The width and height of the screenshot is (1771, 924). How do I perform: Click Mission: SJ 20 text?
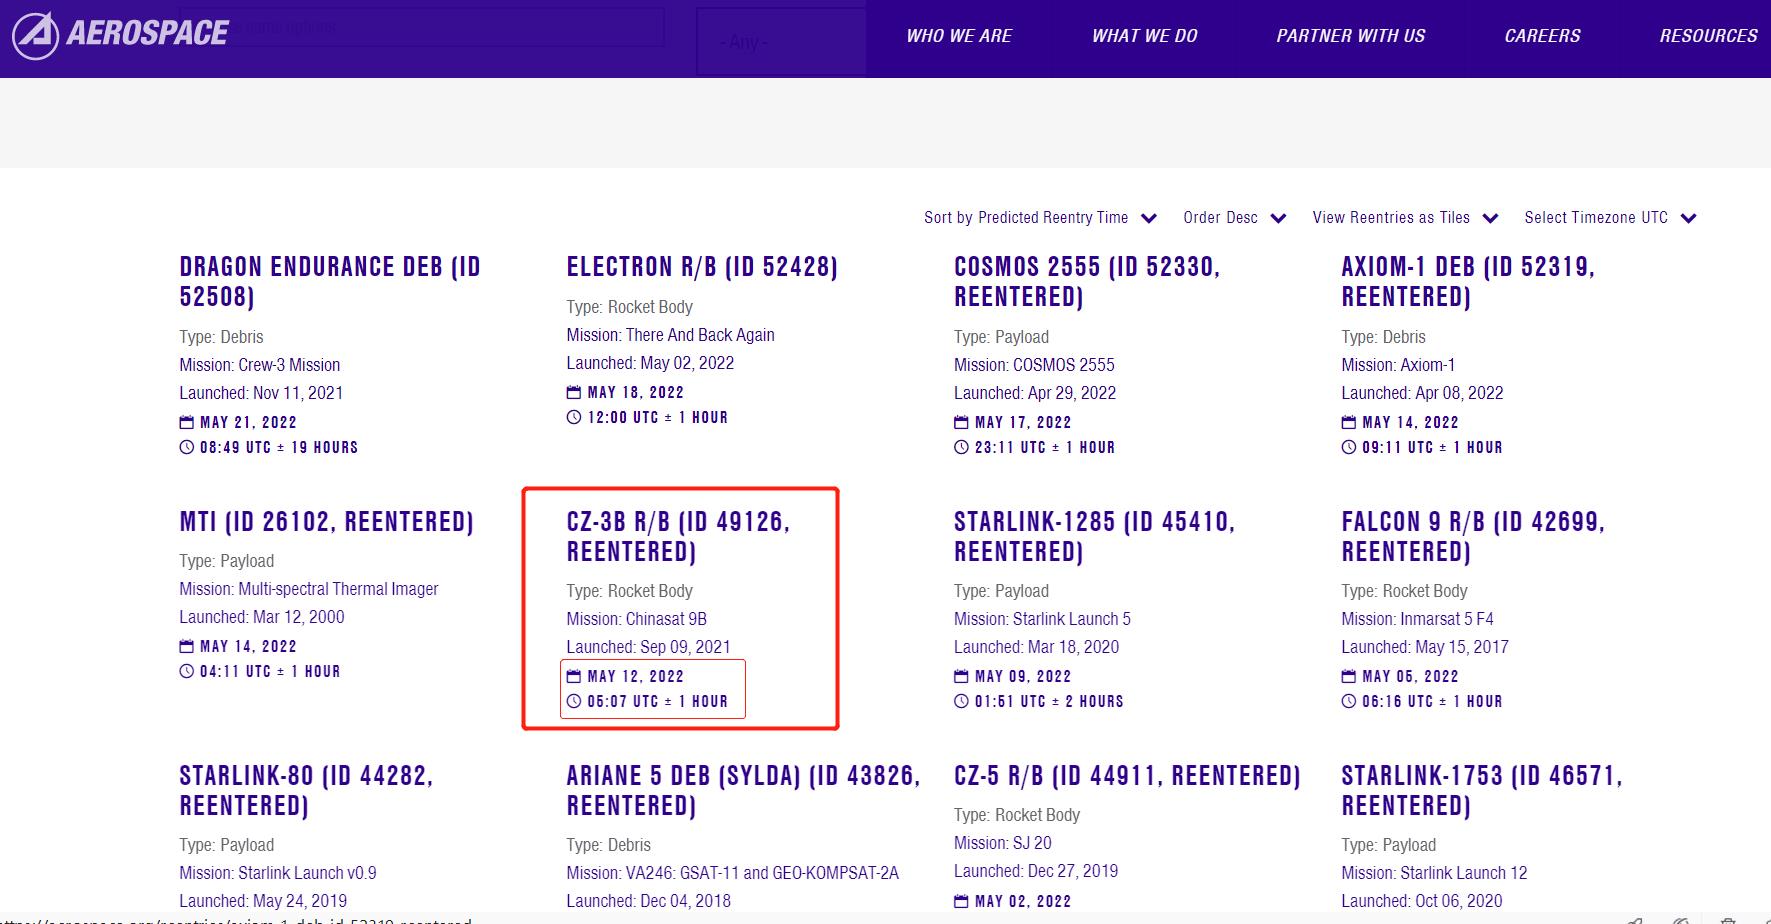click(1003, 843)
